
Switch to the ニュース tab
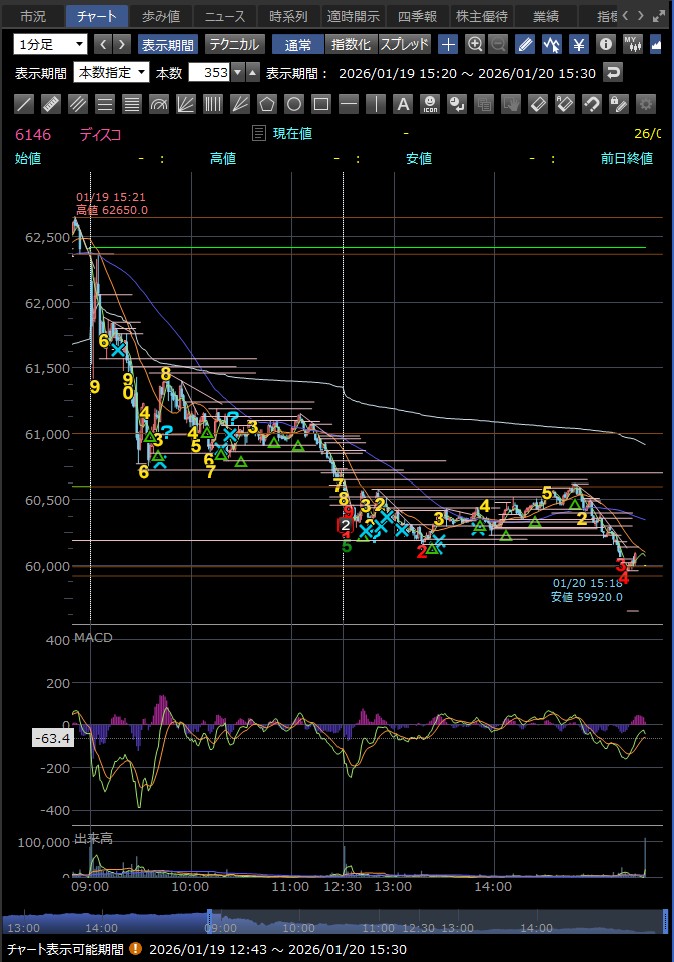(224, 16)
